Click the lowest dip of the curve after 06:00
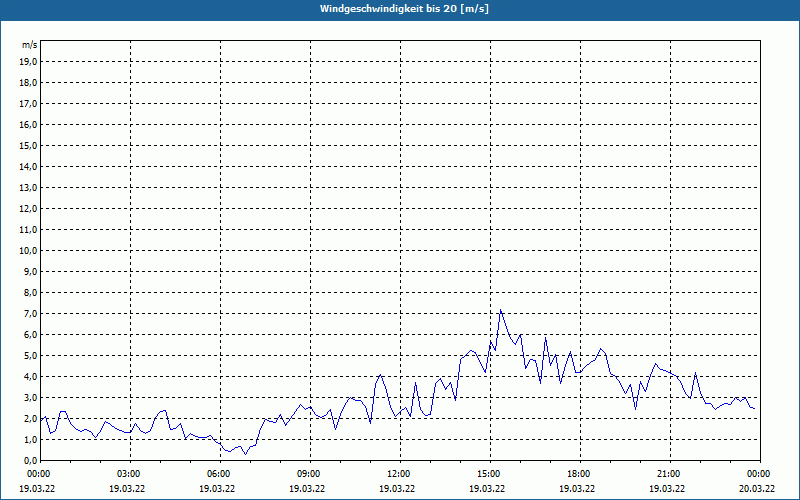This screenshot has width=800, height=500. tap(245, 454)
